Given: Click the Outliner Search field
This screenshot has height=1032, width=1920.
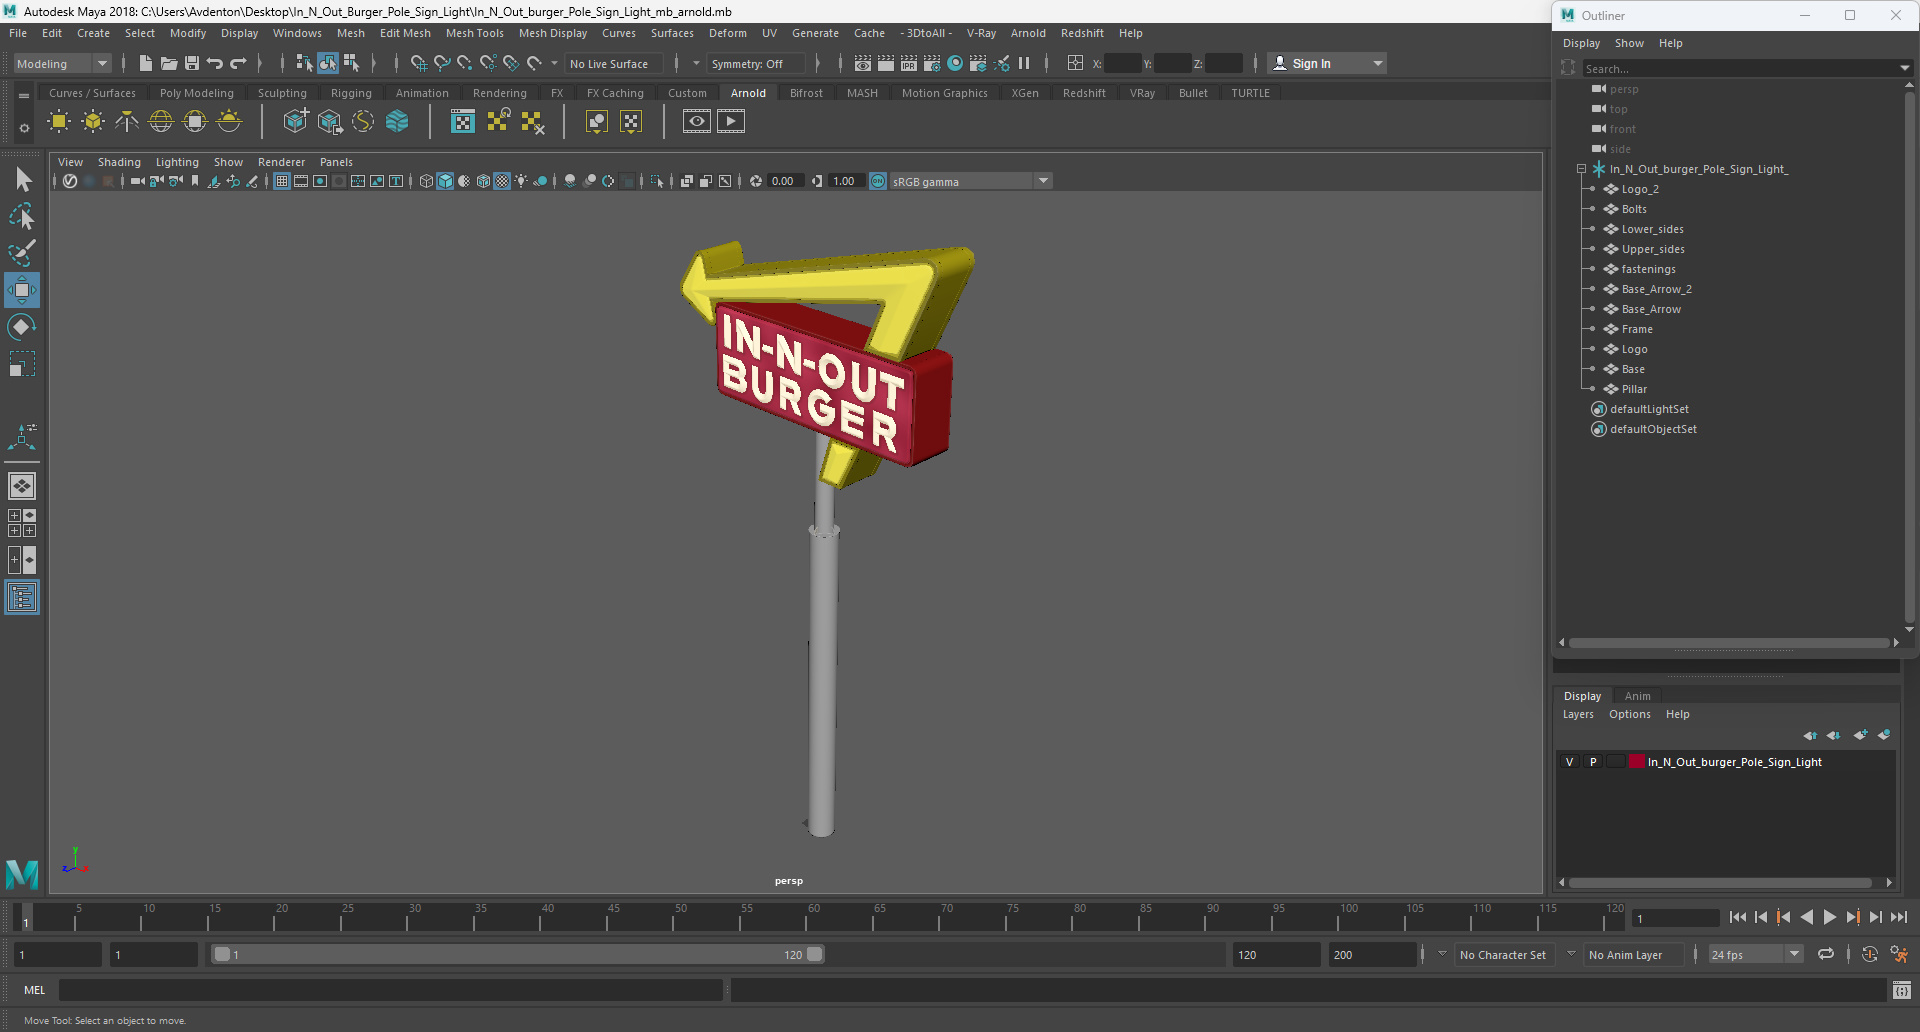Looking at the screenshot, I should tap(1738, 68).
